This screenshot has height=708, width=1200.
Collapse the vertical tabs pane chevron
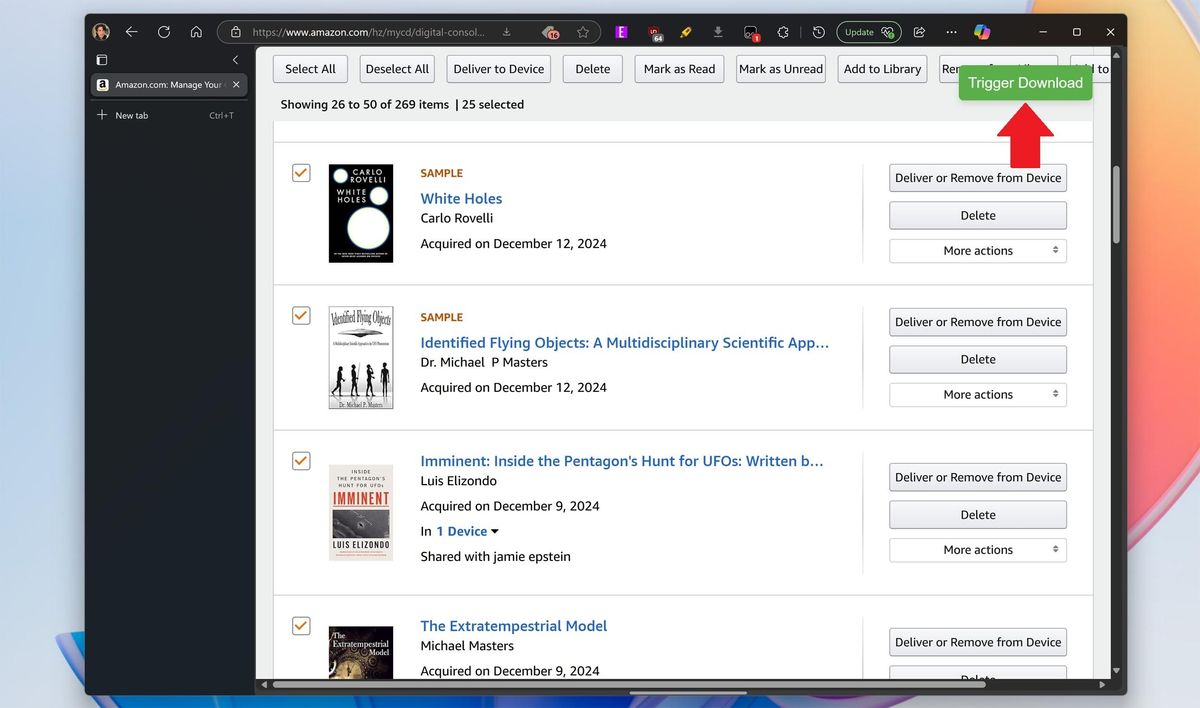coord(235,60)
